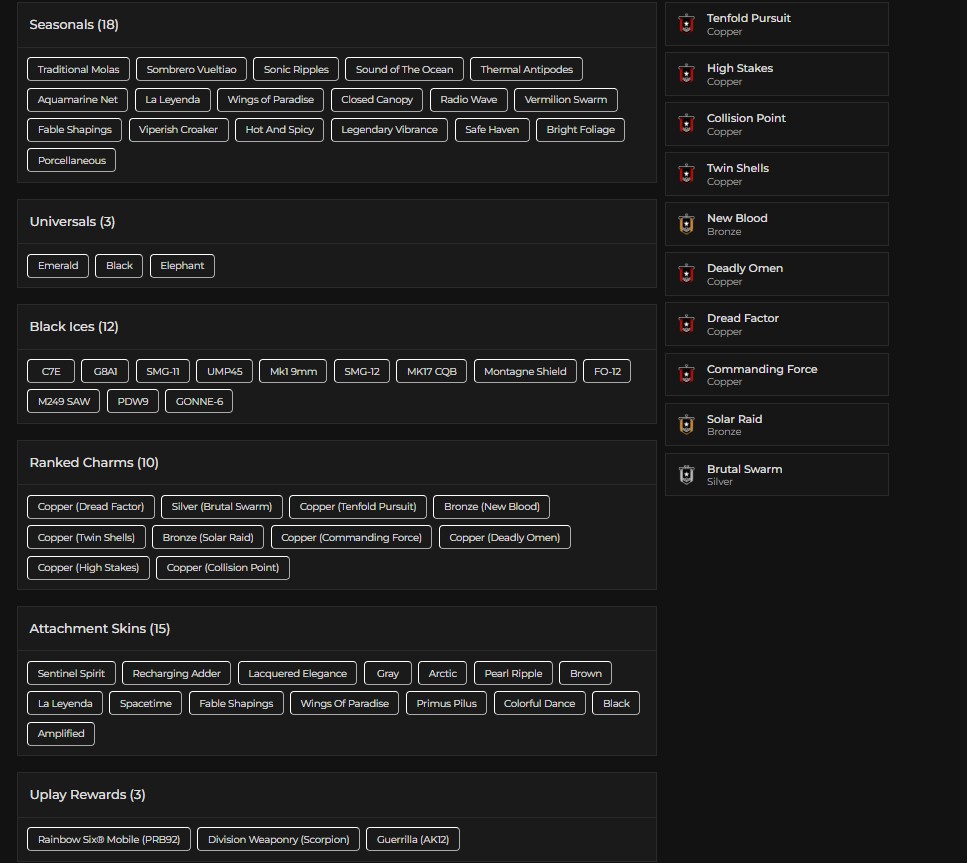Select the Primus Pilus attachment skin
This screenshot has height=863, width=967.
[446, 704]
